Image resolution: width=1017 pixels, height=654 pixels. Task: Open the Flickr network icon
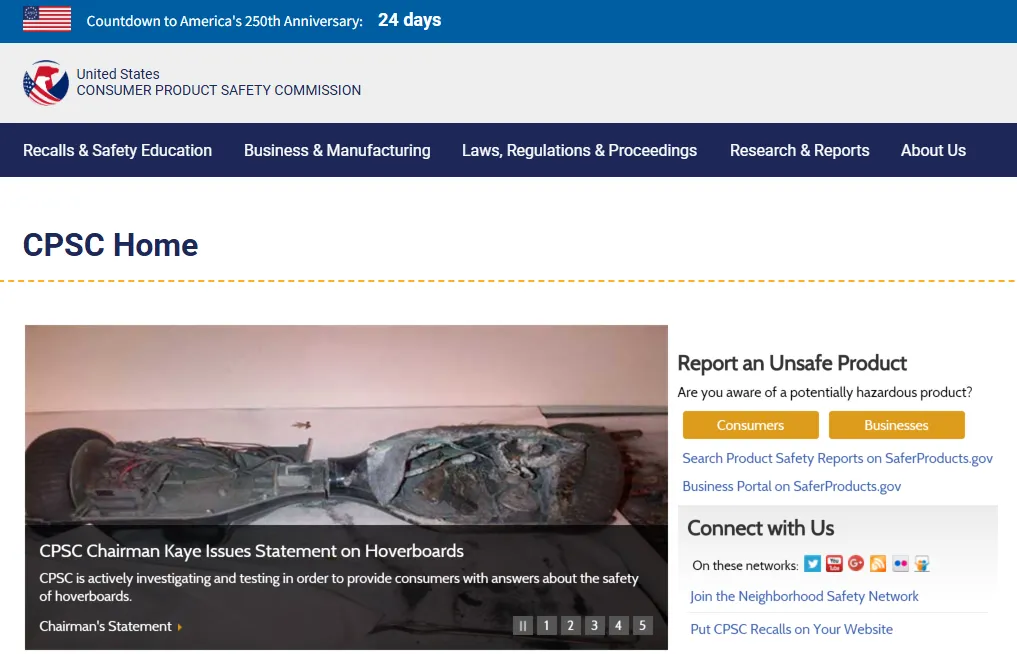900,564
